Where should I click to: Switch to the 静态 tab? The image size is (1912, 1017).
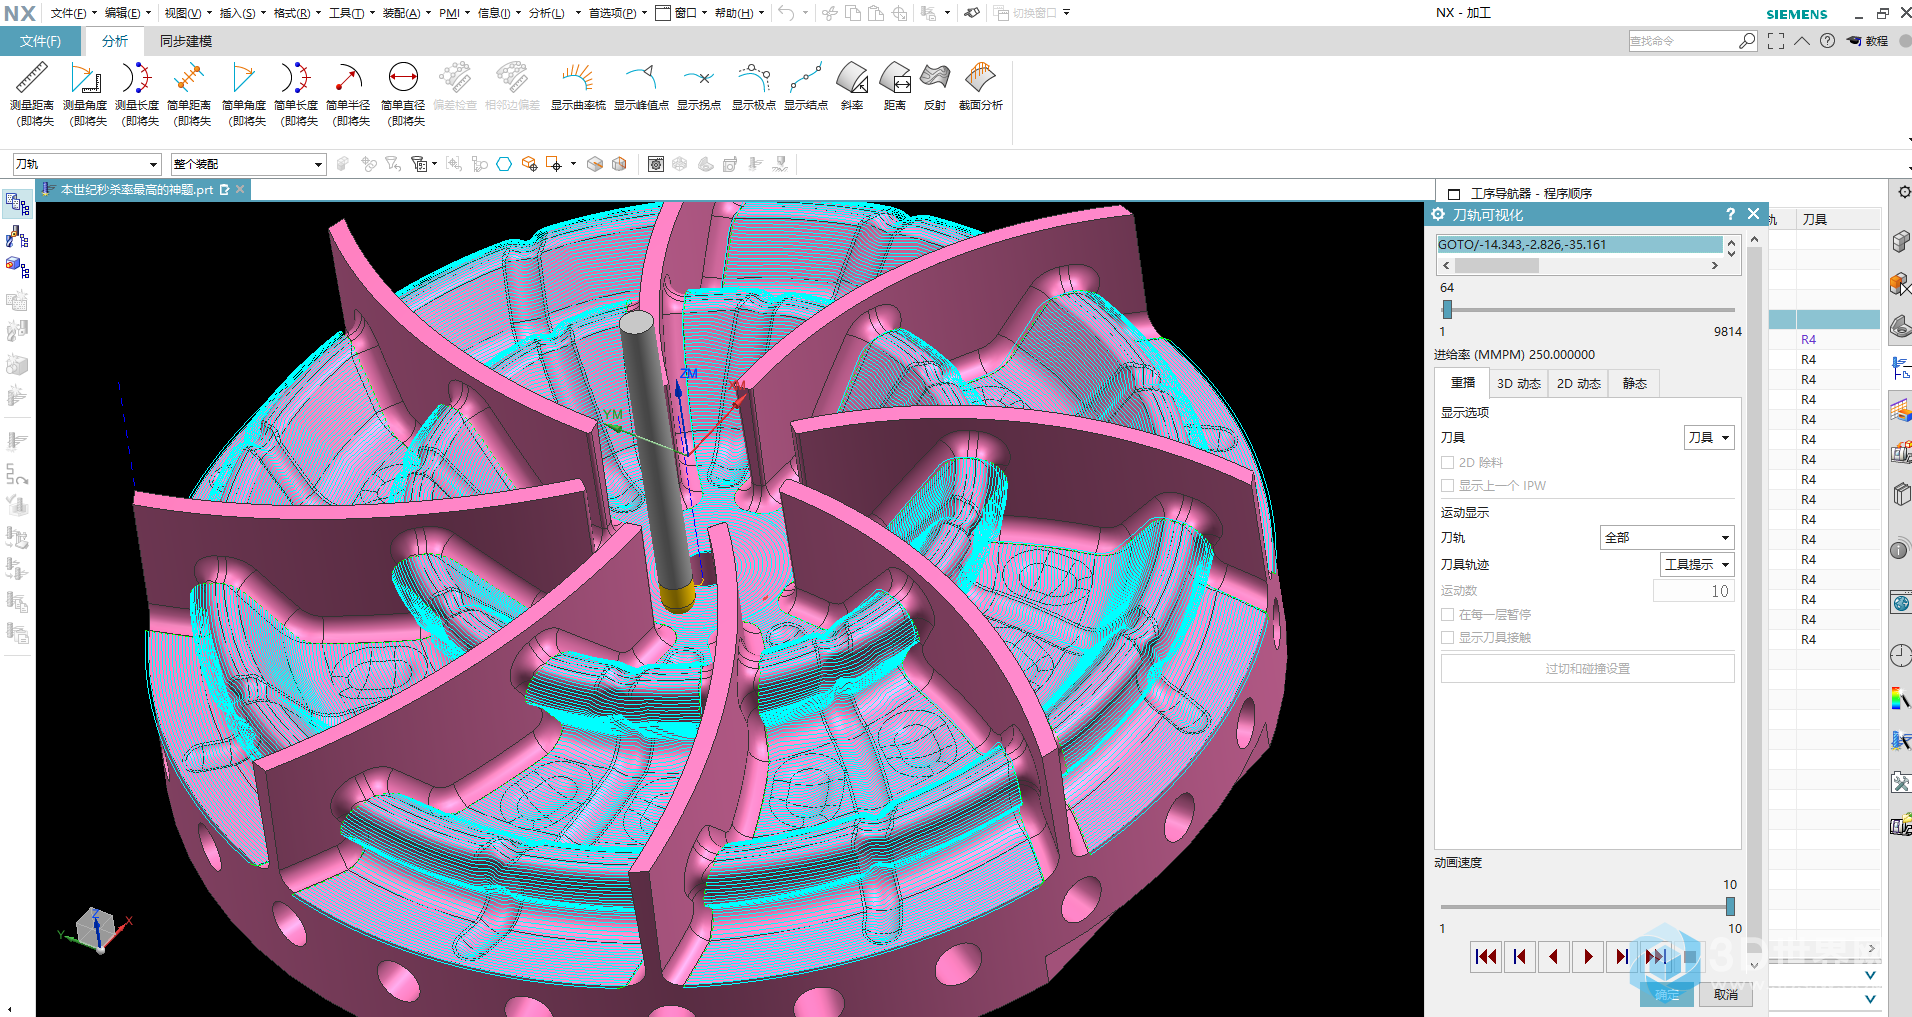pyautogui.click(x=1634, y=383)
